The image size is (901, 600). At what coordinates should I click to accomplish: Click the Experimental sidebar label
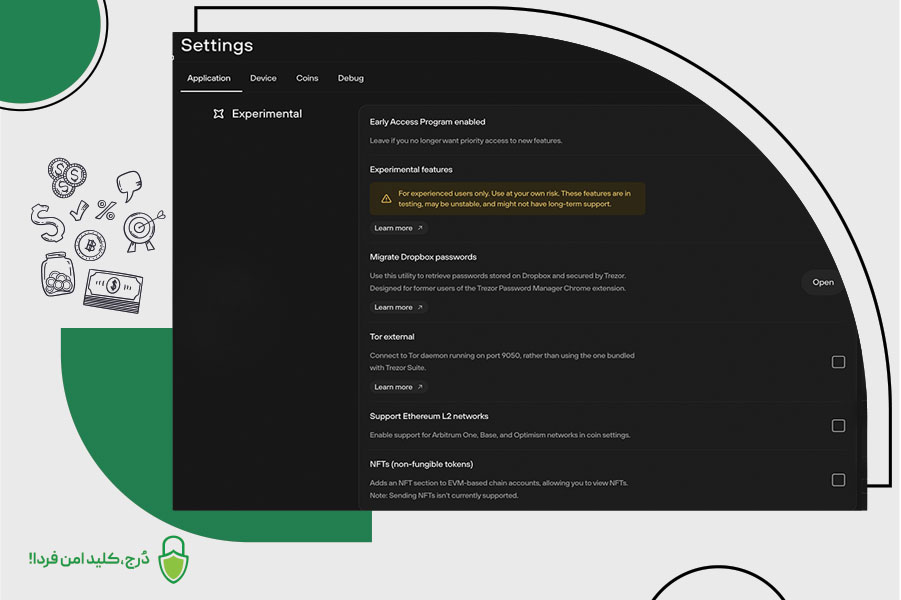point(267,114)
